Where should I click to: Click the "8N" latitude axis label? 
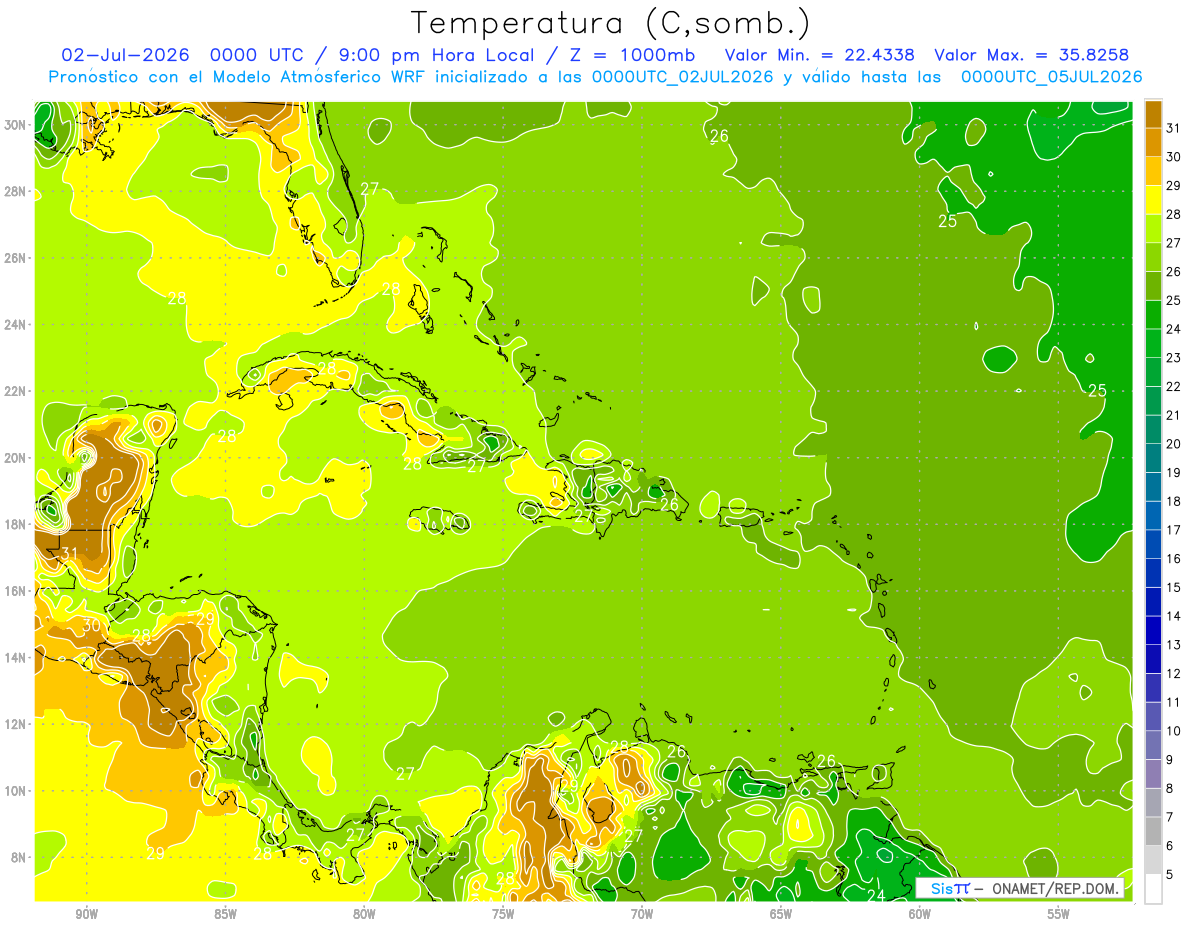(18, 857)
